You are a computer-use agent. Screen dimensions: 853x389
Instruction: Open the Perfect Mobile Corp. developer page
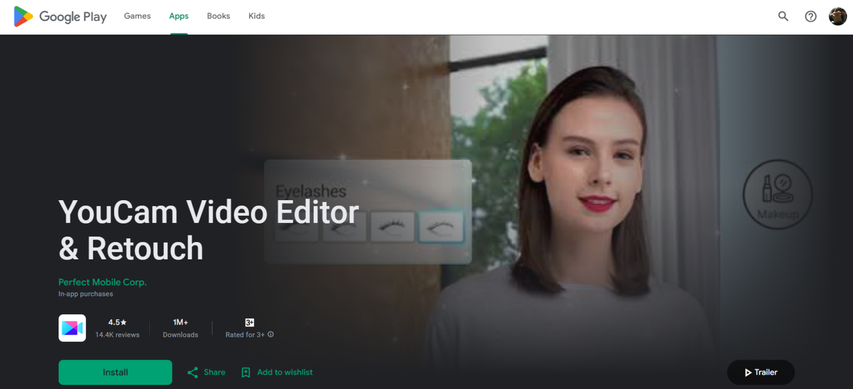pyautogui.click(x=103, y=282)
